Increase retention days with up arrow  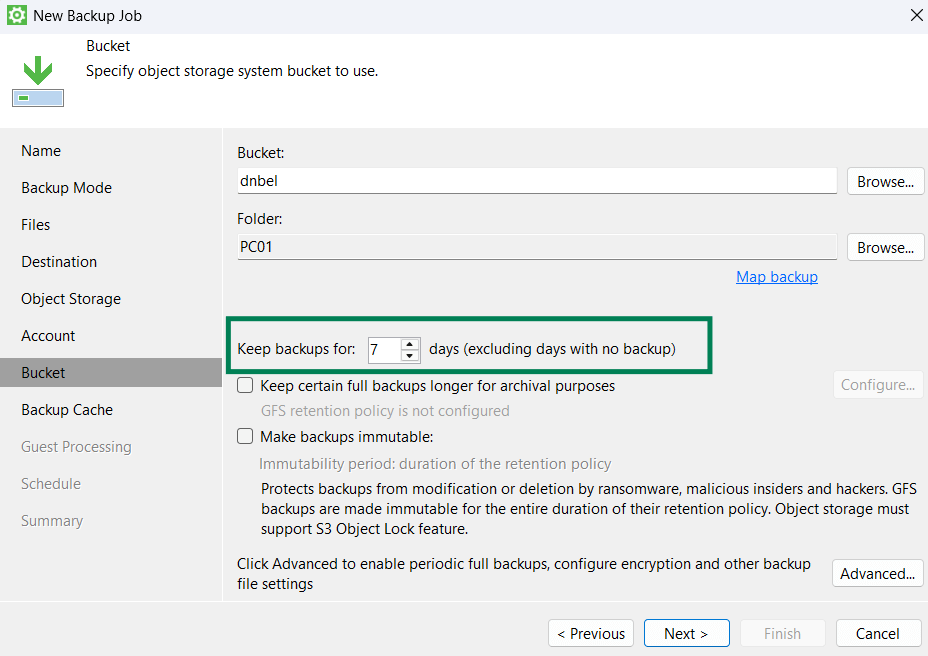[x=410, y=343]
